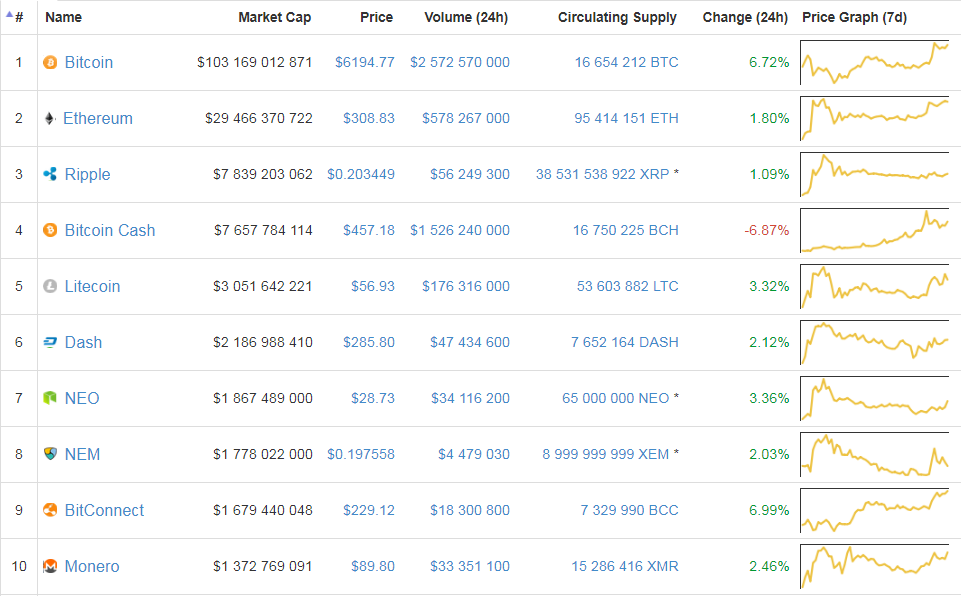
Task: Click supply 16 654 212 BTC
Action: [626, 63]
